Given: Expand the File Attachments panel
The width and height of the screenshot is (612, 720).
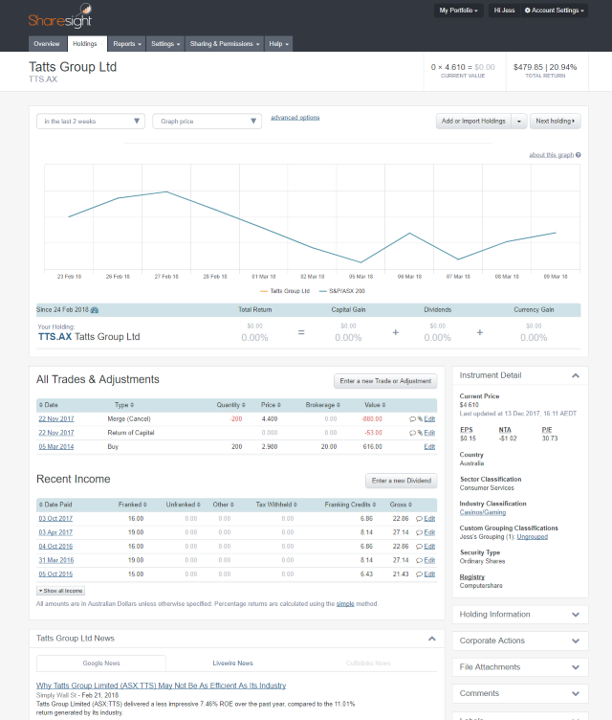Looking at the screenshot, I should (576, 667).
